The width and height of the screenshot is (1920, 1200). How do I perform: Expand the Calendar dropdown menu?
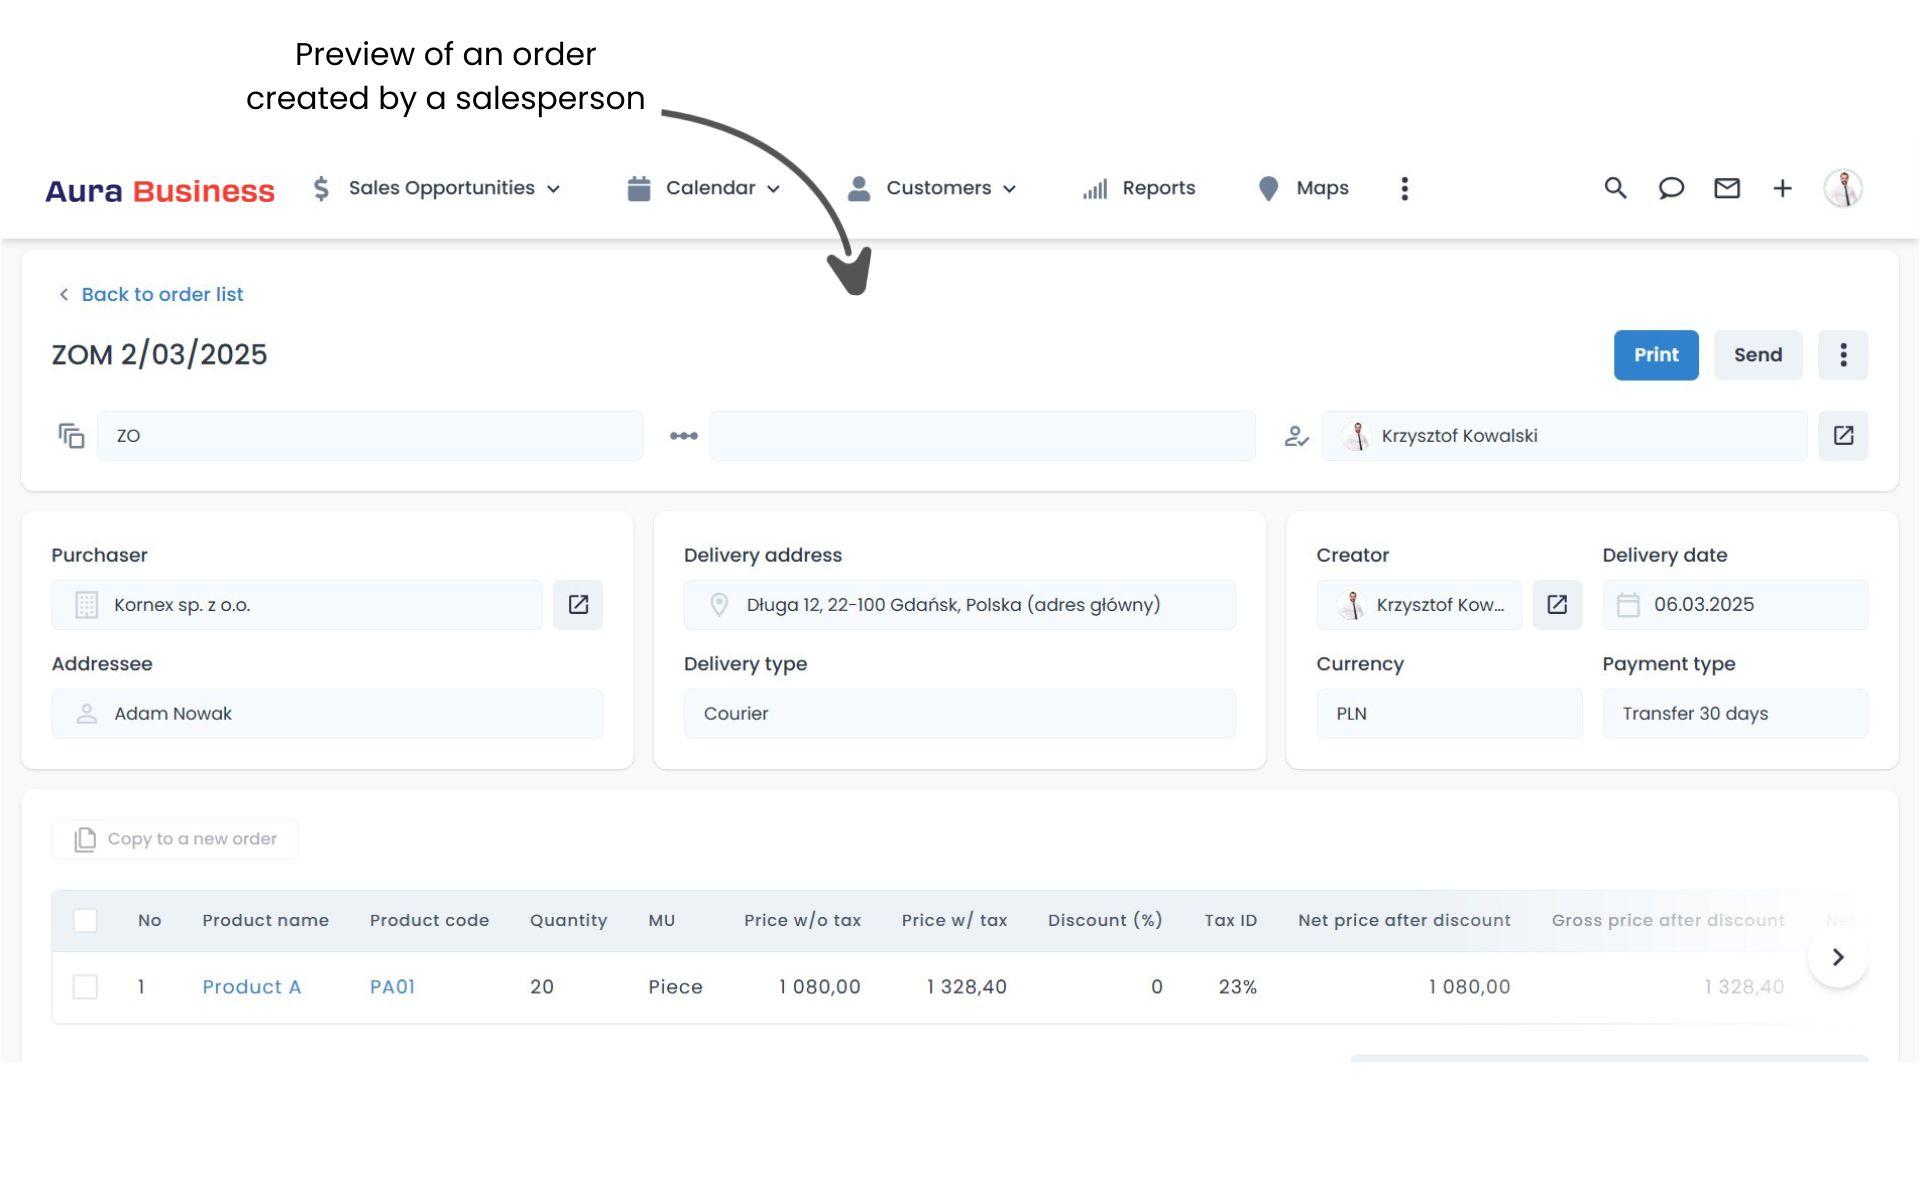pyautogui.click(x=773, y=189)
